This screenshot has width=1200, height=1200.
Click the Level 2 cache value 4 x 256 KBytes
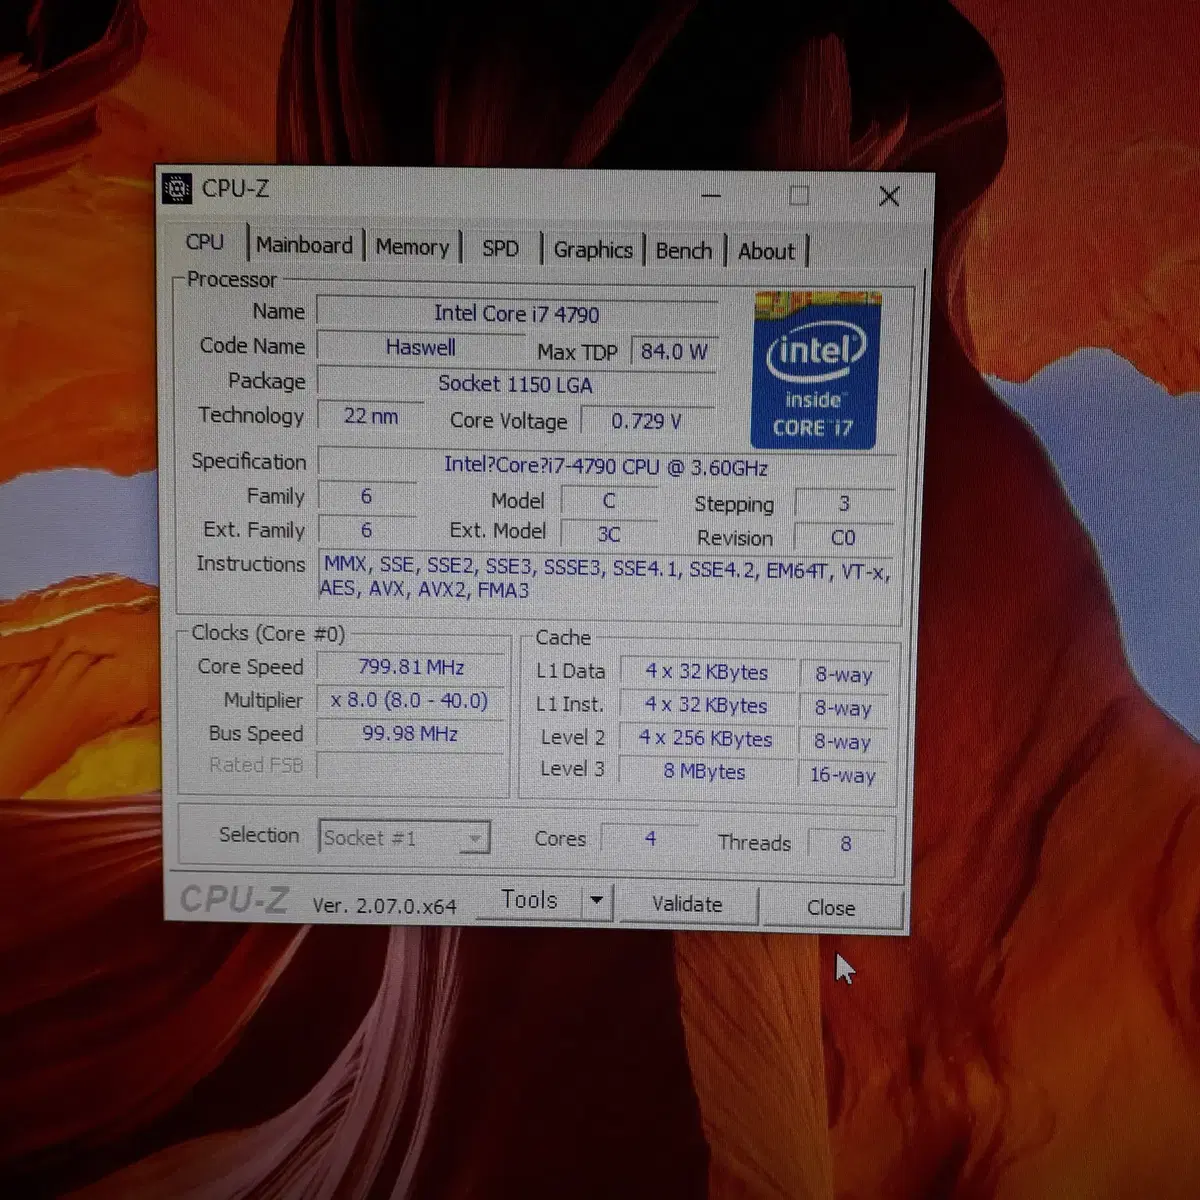coord(706,738)
